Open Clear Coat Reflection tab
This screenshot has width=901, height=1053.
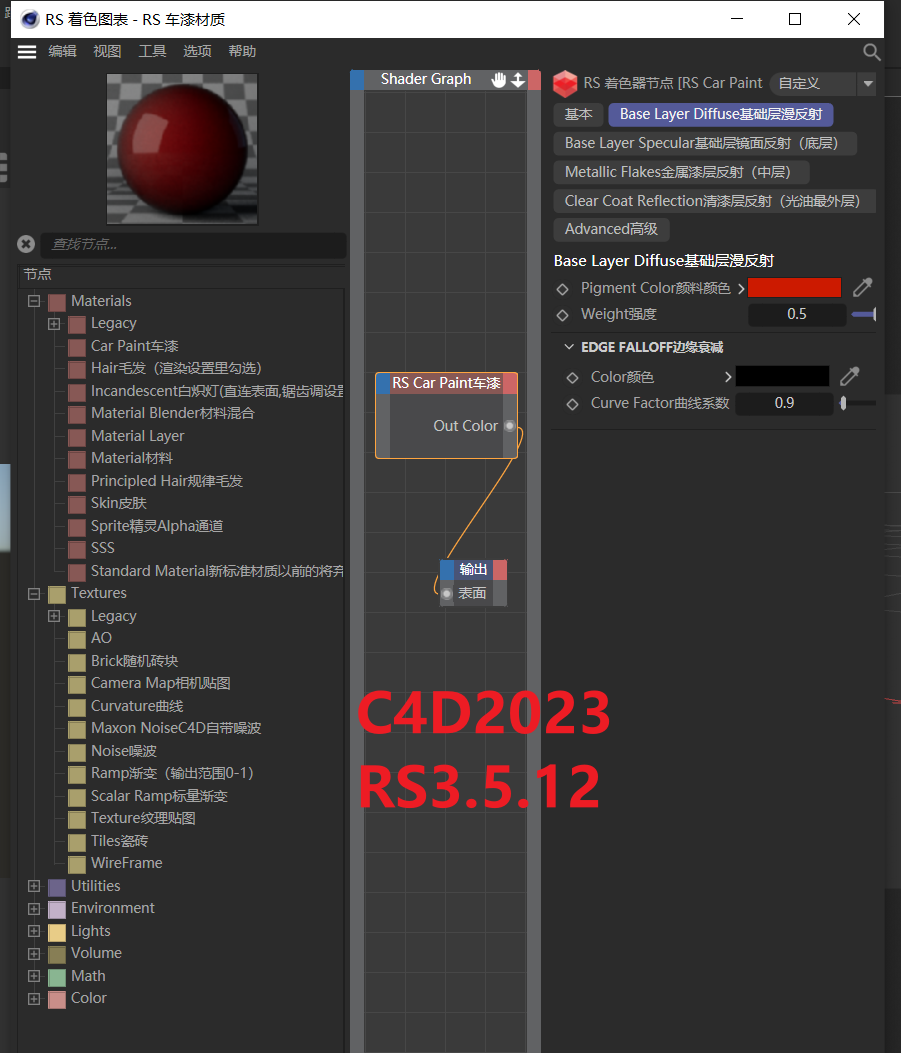tap(716, 201)
